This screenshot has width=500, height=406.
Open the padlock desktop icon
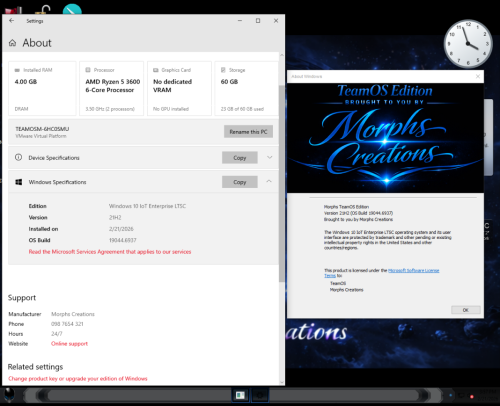coord(42,9)
